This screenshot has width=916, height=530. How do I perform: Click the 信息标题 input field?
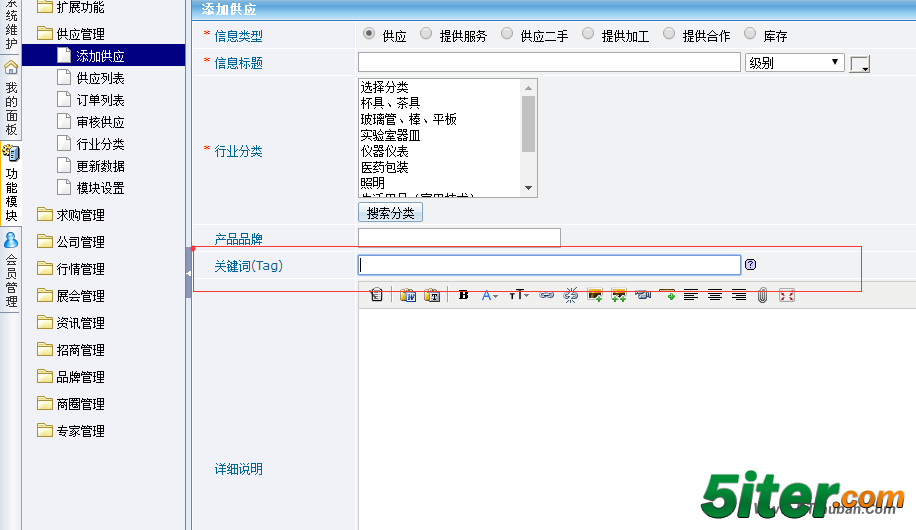click(x=549, y=63)
